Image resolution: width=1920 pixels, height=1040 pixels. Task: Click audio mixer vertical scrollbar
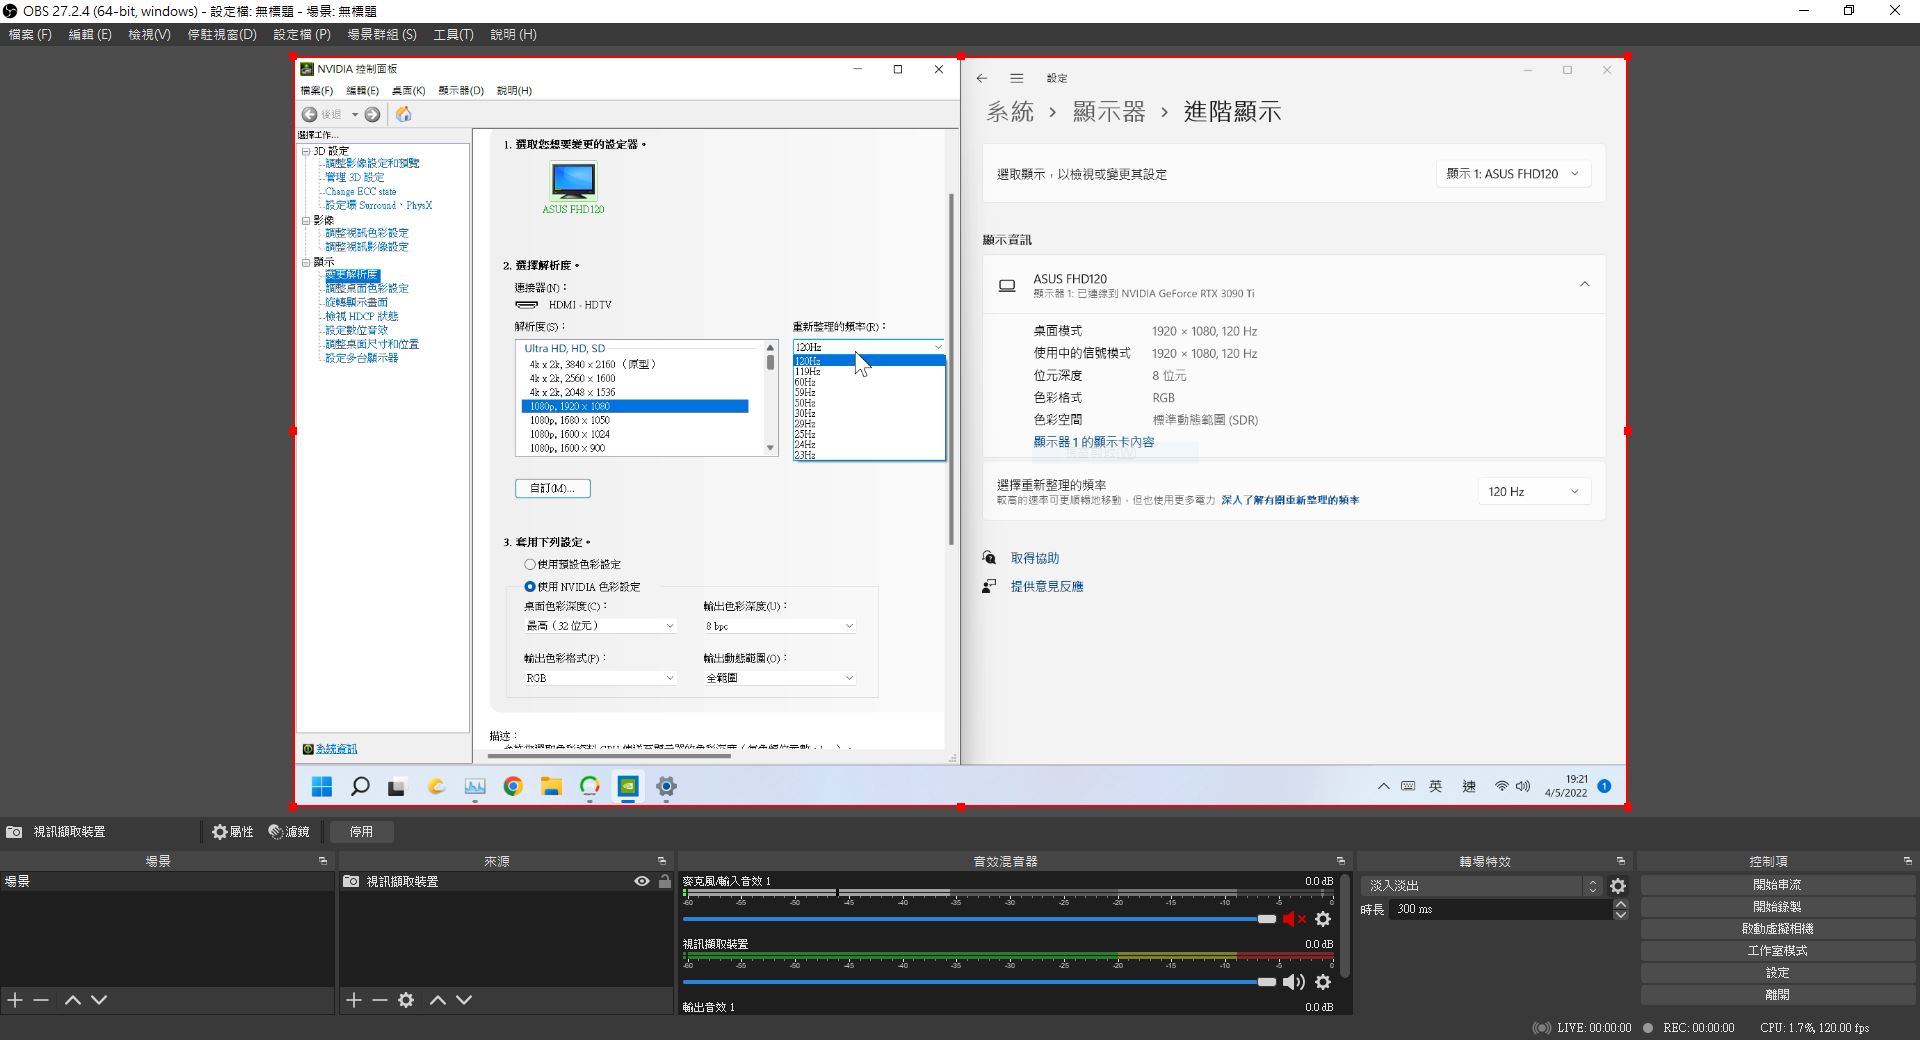tap(1346, 925)
